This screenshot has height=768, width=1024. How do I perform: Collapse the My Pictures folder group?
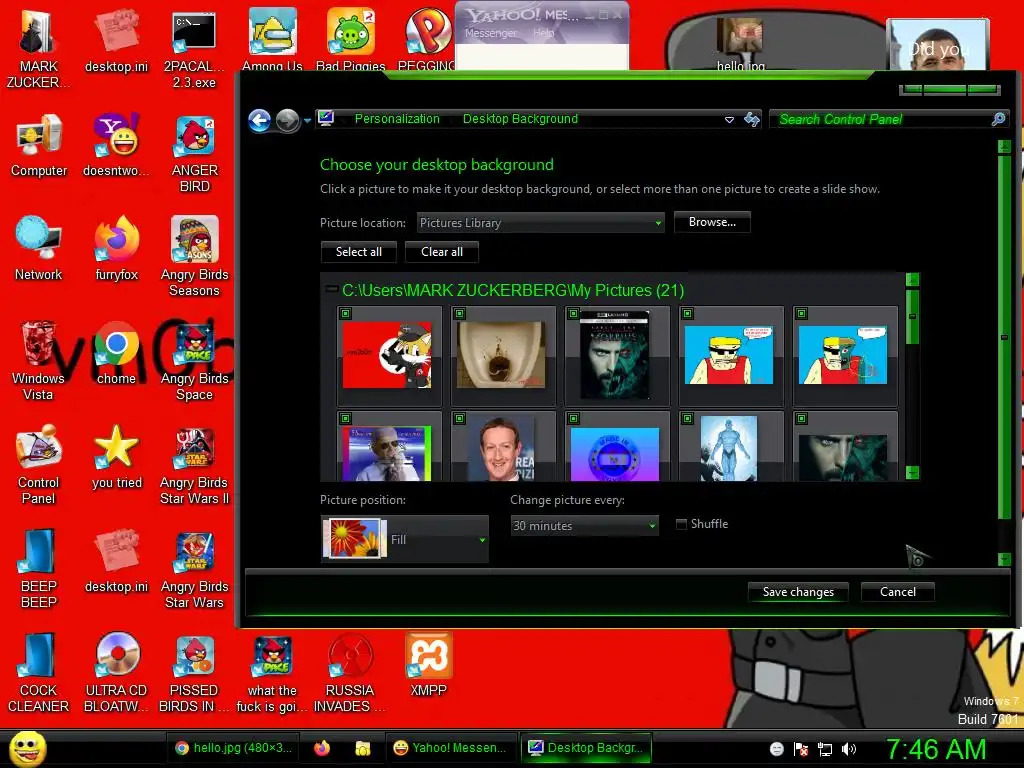331,289
